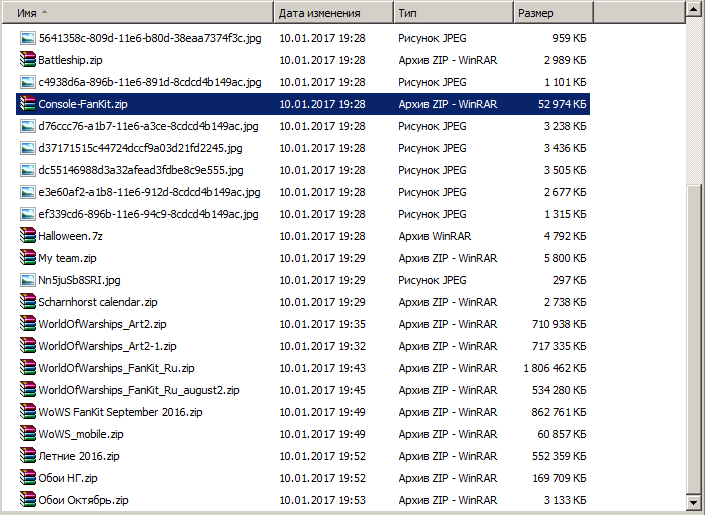The height and width of the screenshot is (515, 705).
Task: Select the file name Nn5juSb8SRI.jpg
Action: [x=79, y=280]
